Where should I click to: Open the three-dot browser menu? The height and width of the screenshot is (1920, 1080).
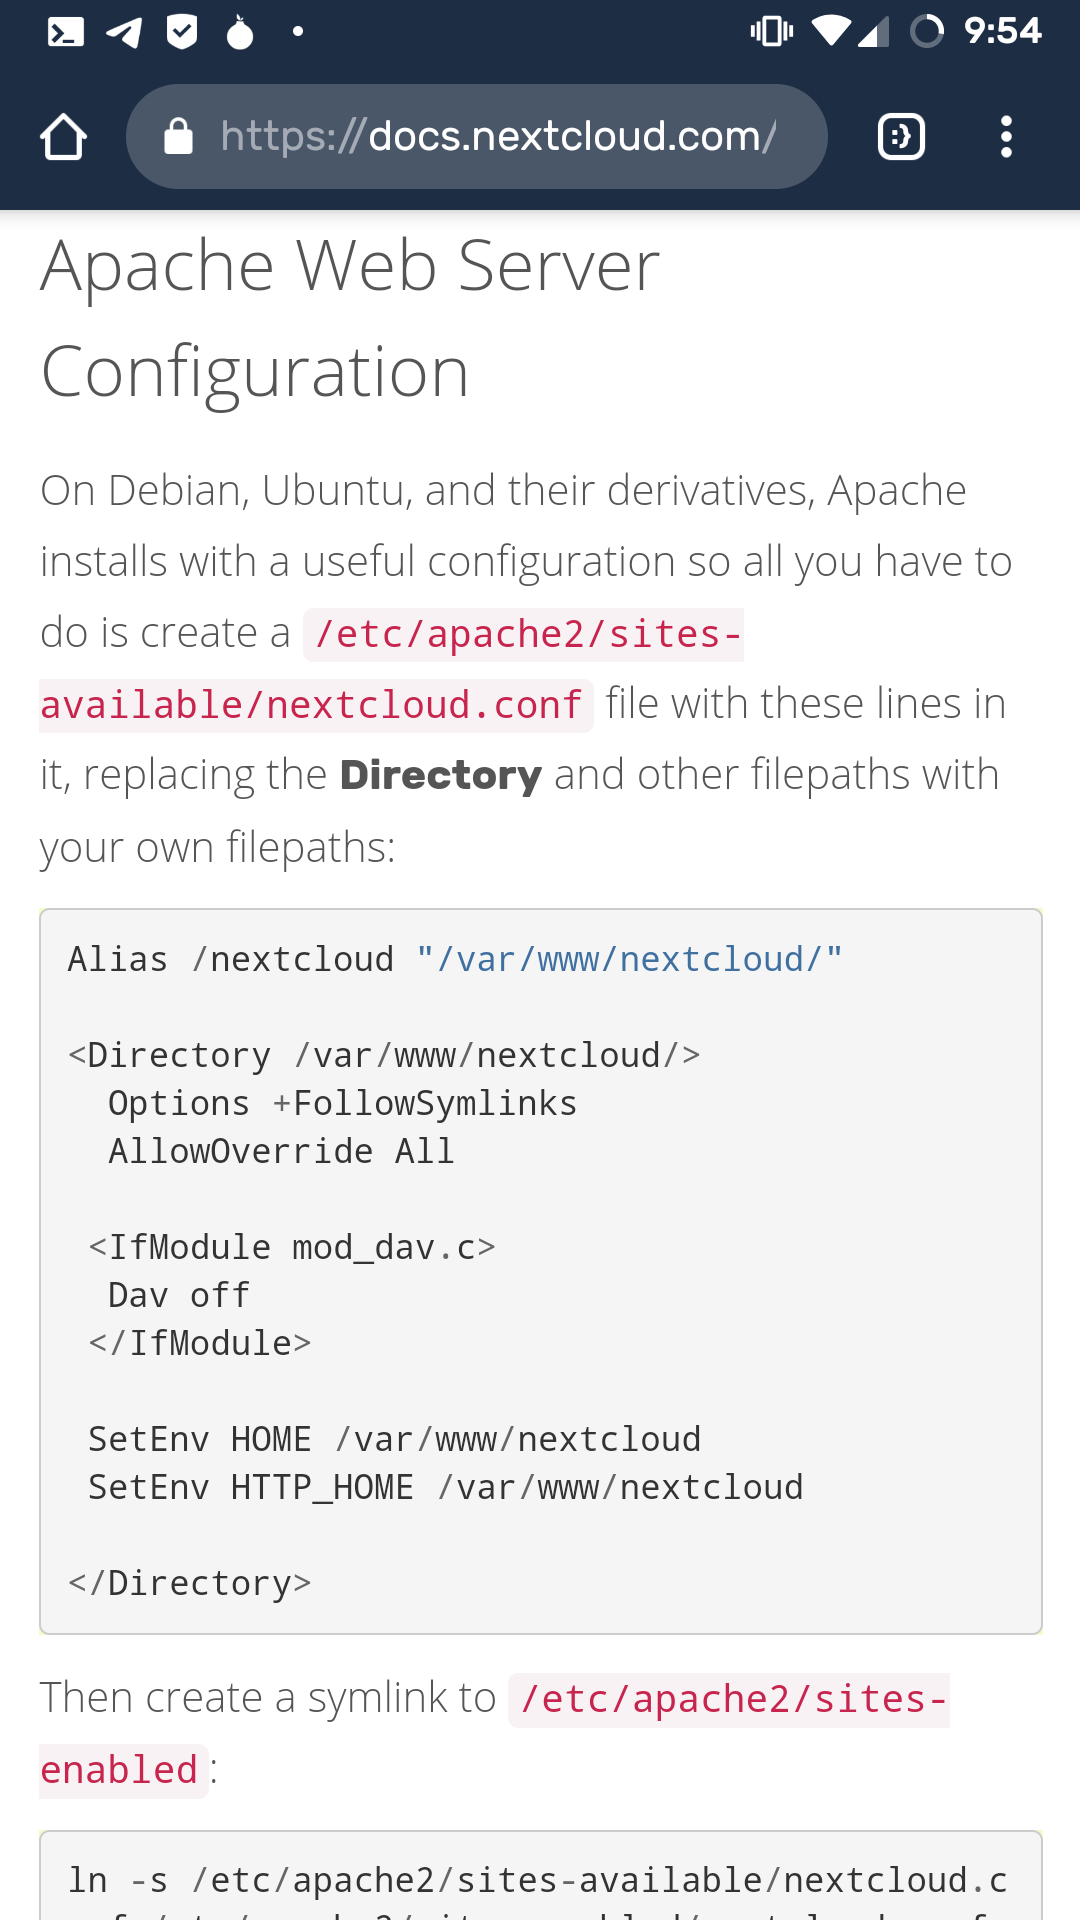(1006, 137)
